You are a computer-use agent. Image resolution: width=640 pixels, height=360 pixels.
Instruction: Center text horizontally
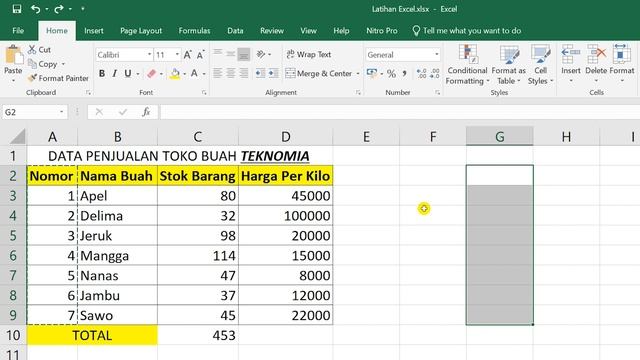tap(231, 73)
